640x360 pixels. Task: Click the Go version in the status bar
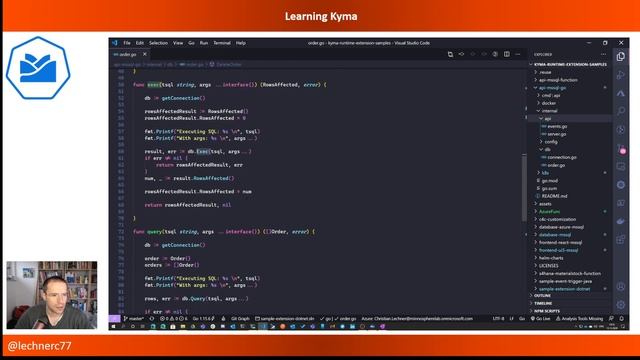(203, 319)
